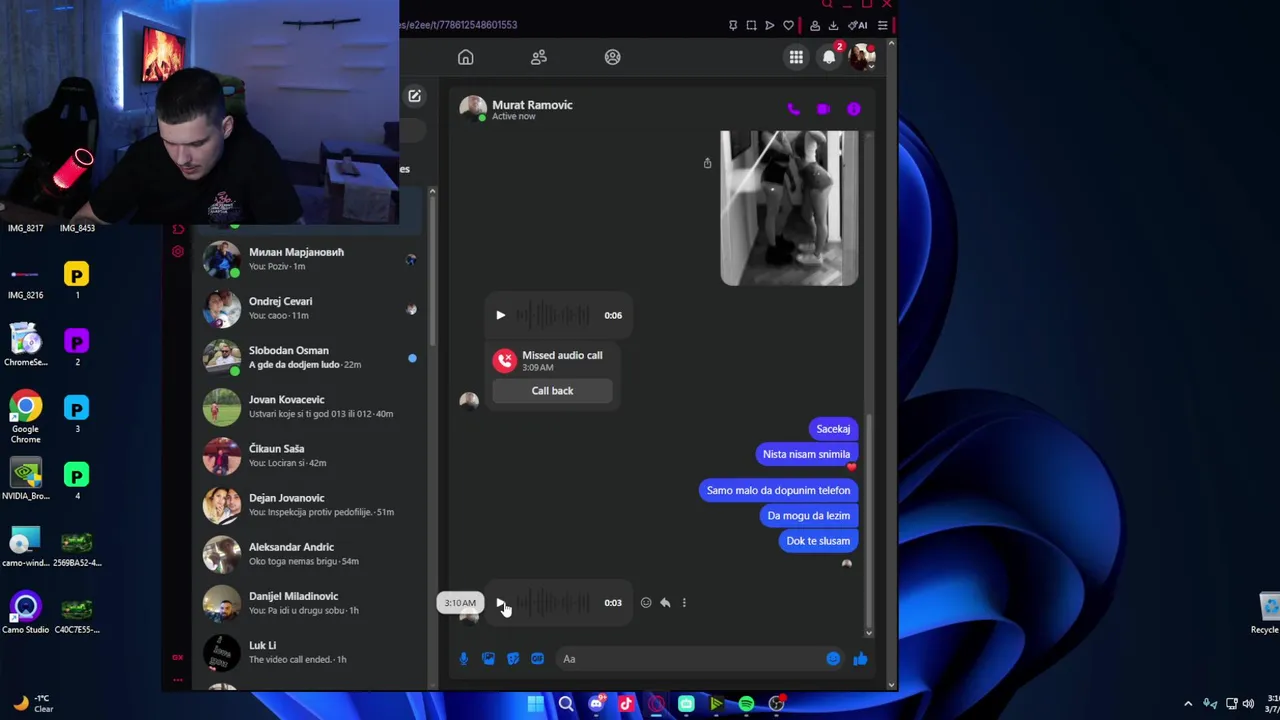The width and height of the screenshot is (1280, 720).
Task: Click the Call back button
Action: [552, 391]
